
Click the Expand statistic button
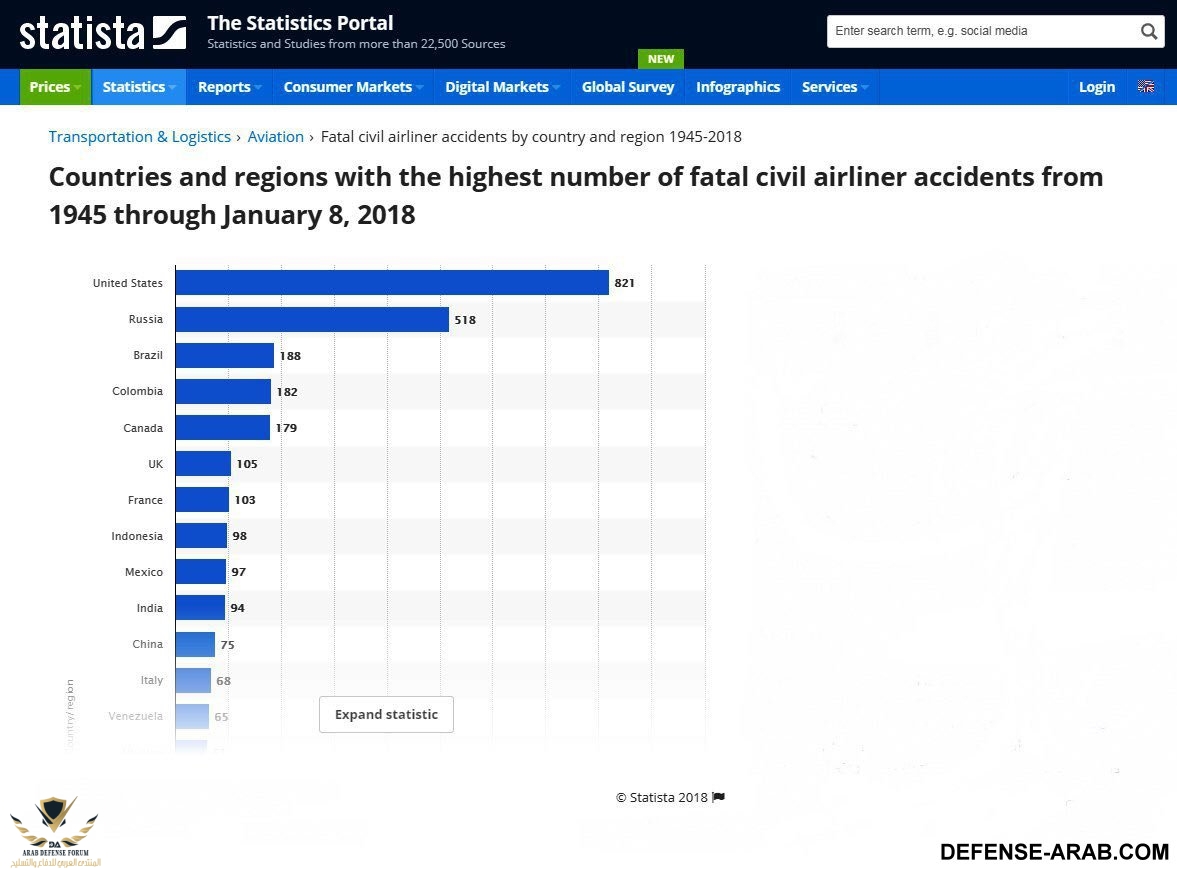386,715
